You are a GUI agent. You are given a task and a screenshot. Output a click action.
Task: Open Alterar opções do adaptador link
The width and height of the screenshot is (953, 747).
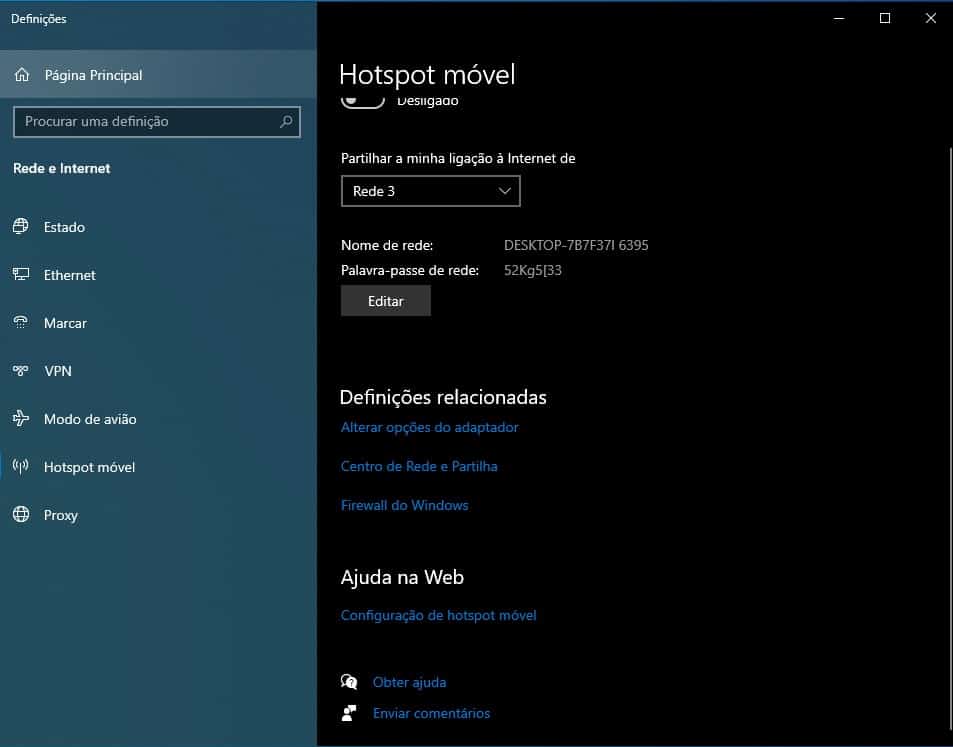click(429, 427)
